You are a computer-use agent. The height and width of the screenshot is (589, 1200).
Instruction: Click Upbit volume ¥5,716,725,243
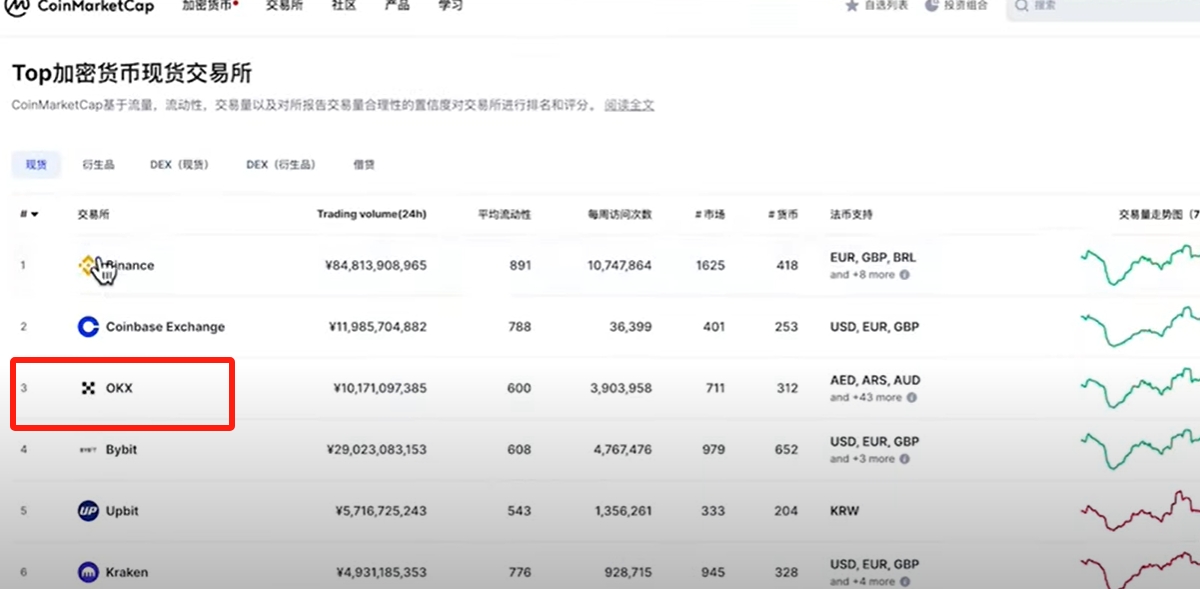tap(381, 511)
